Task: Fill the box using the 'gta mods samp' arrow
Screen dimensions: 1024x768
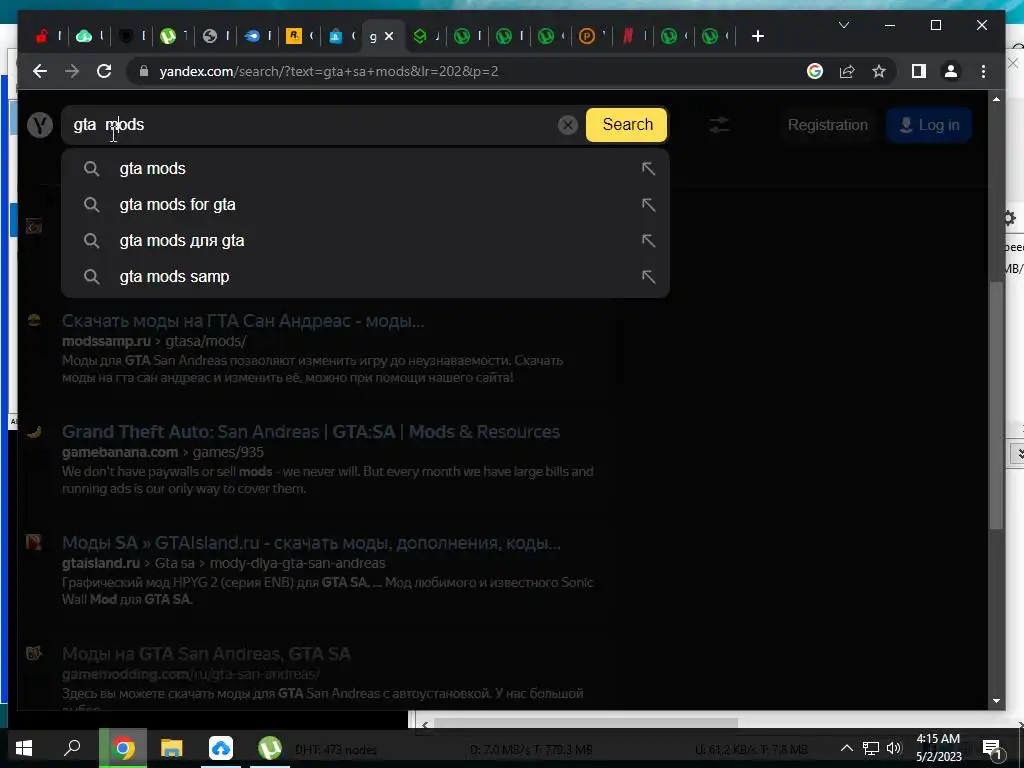Action: (648, 276)
